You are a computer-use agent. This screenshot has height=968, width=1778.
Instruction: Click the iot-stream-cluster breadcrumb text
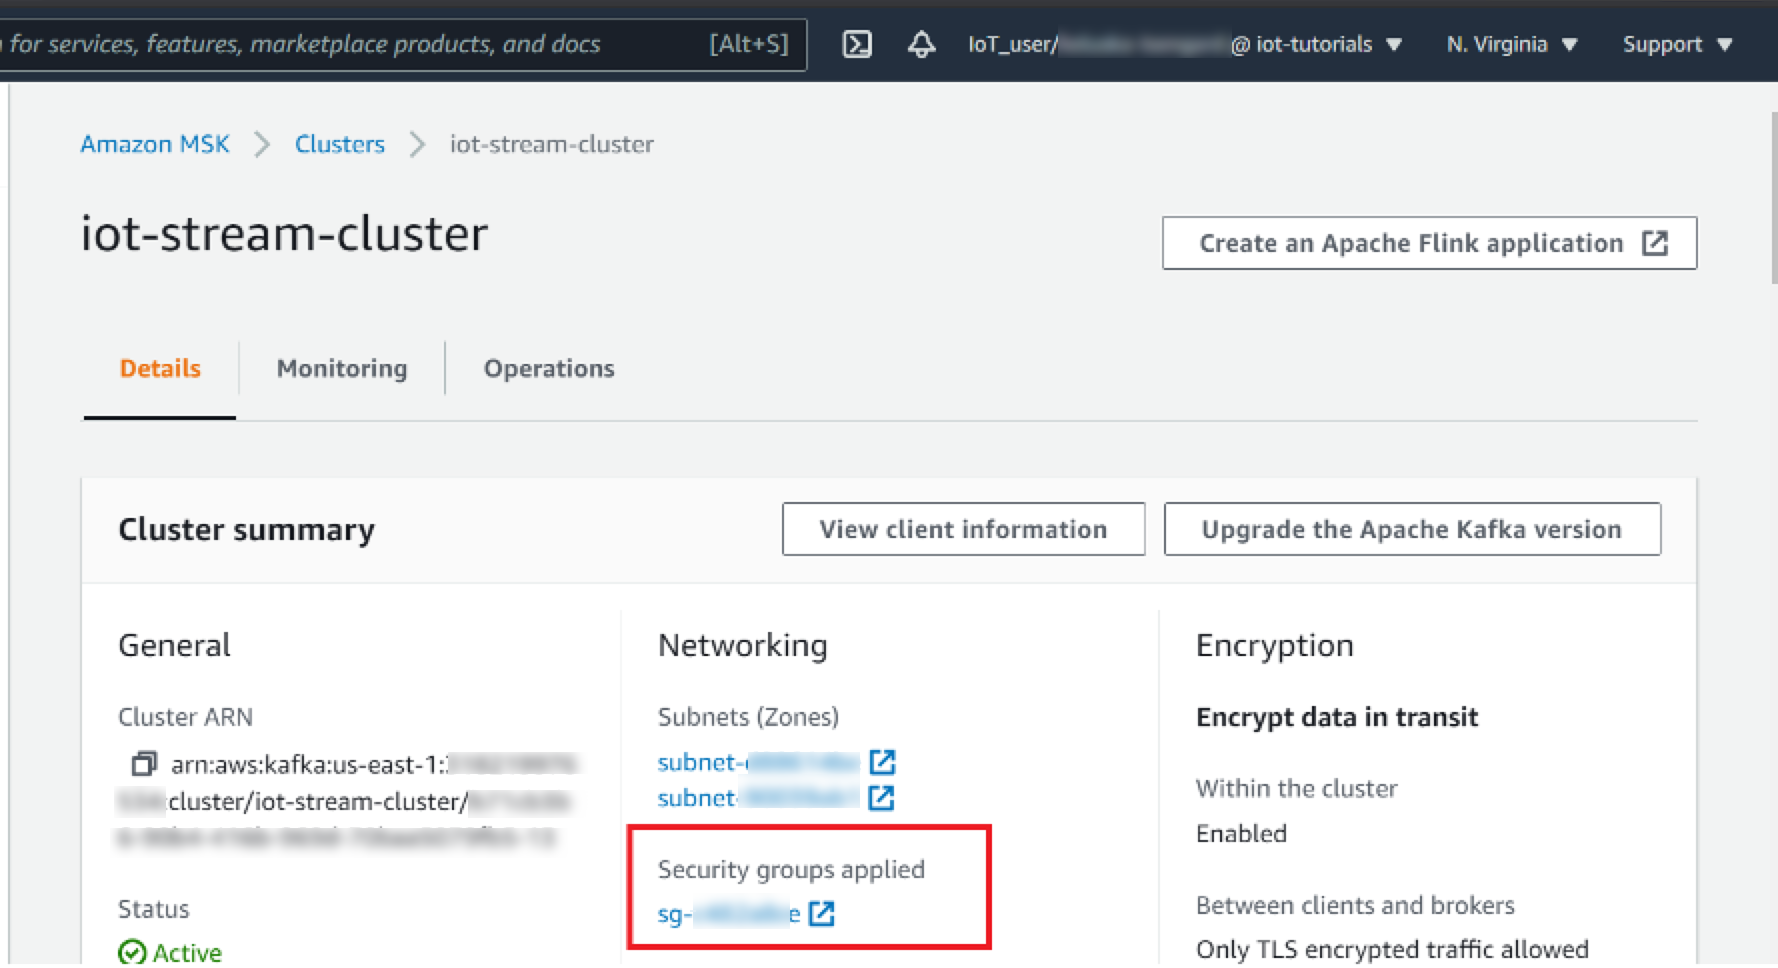point(552,144)
